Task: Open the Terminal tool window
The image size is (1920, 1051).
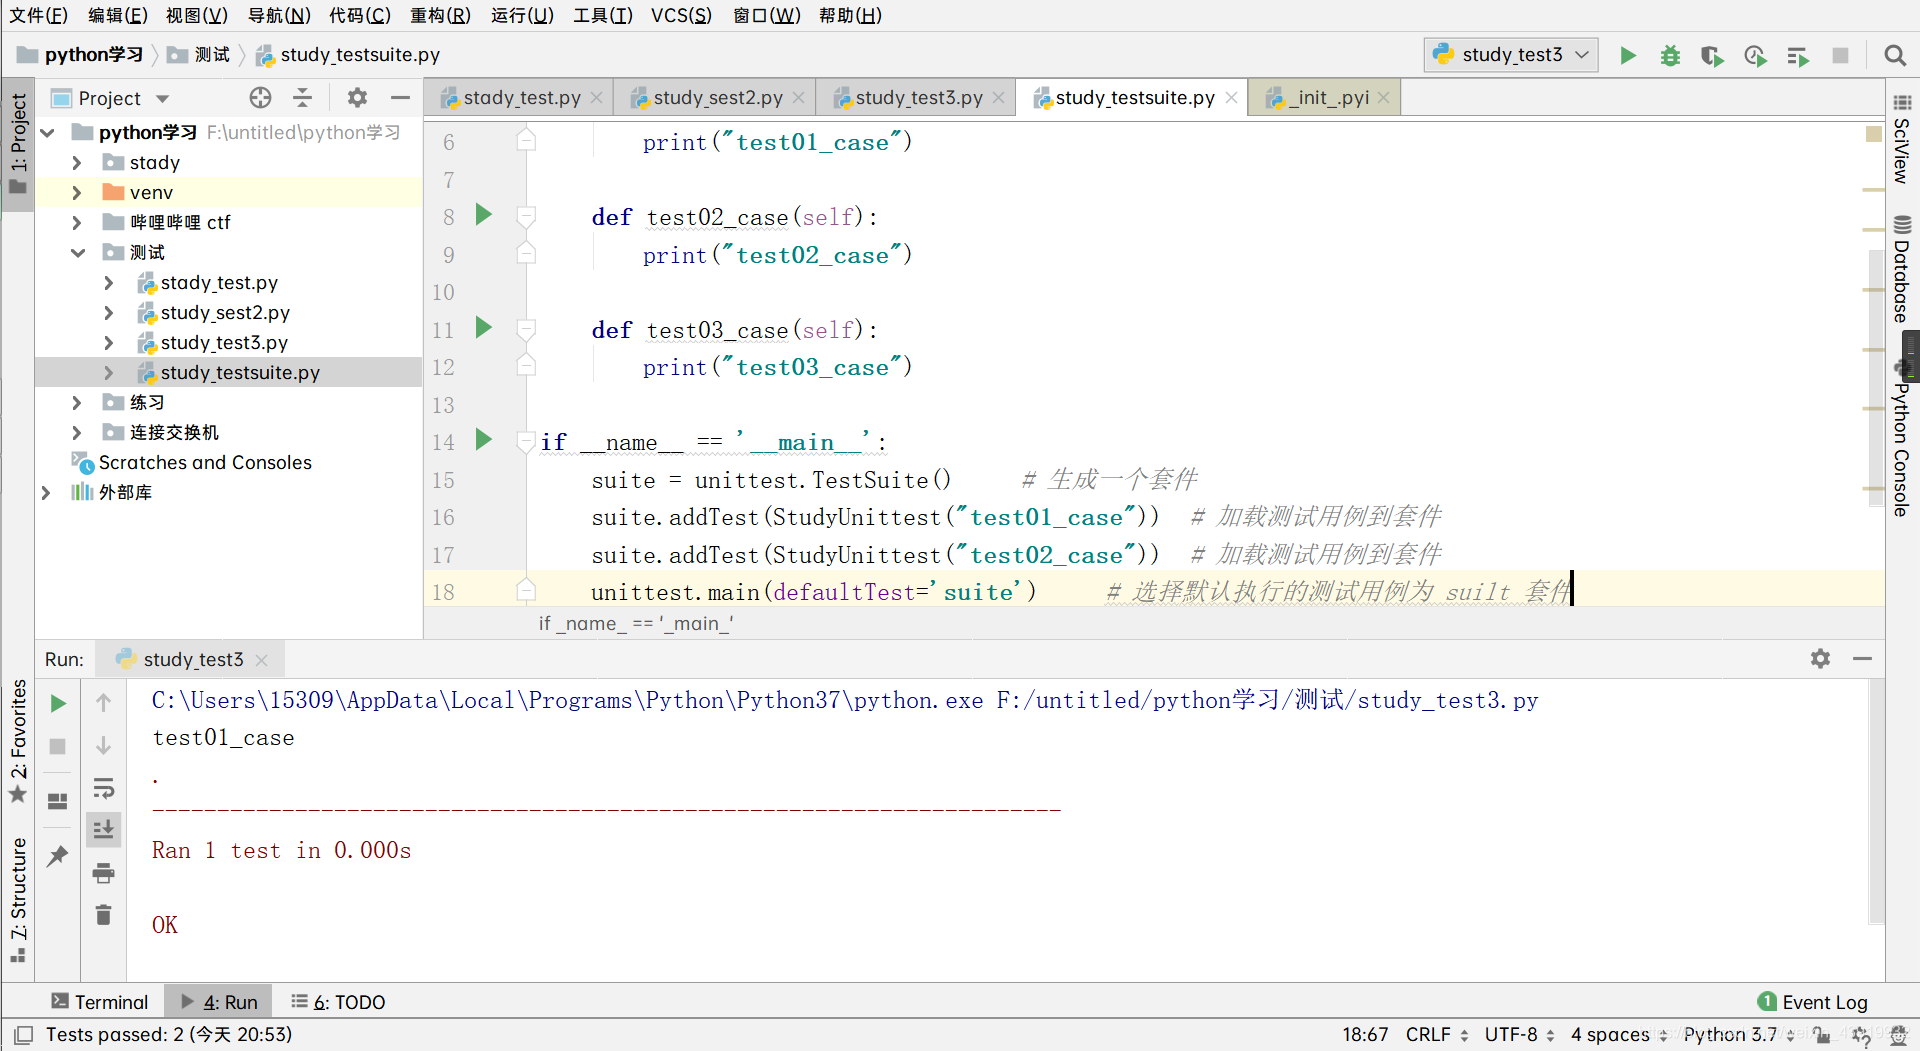Action: [100, 1002]
